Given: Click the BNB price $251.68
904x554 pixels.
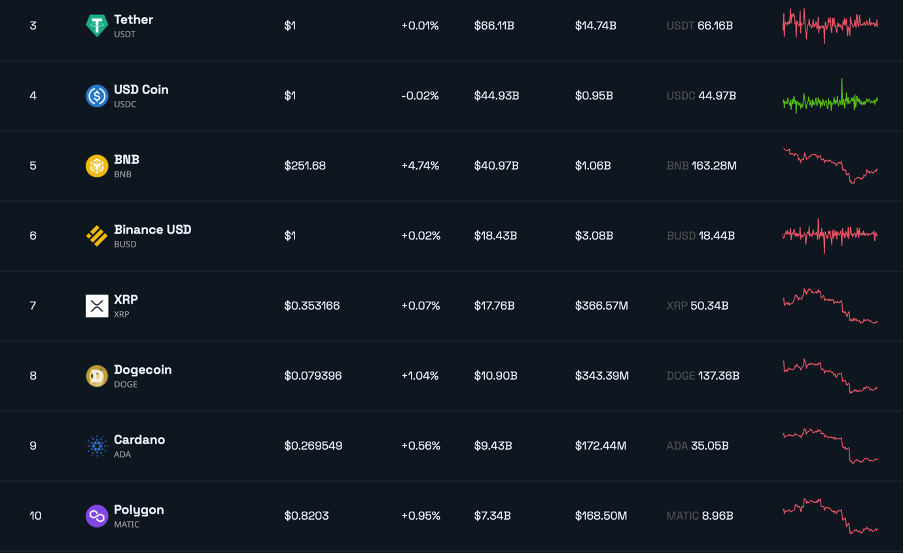Looking at the screenshot, I should [305, 166].
